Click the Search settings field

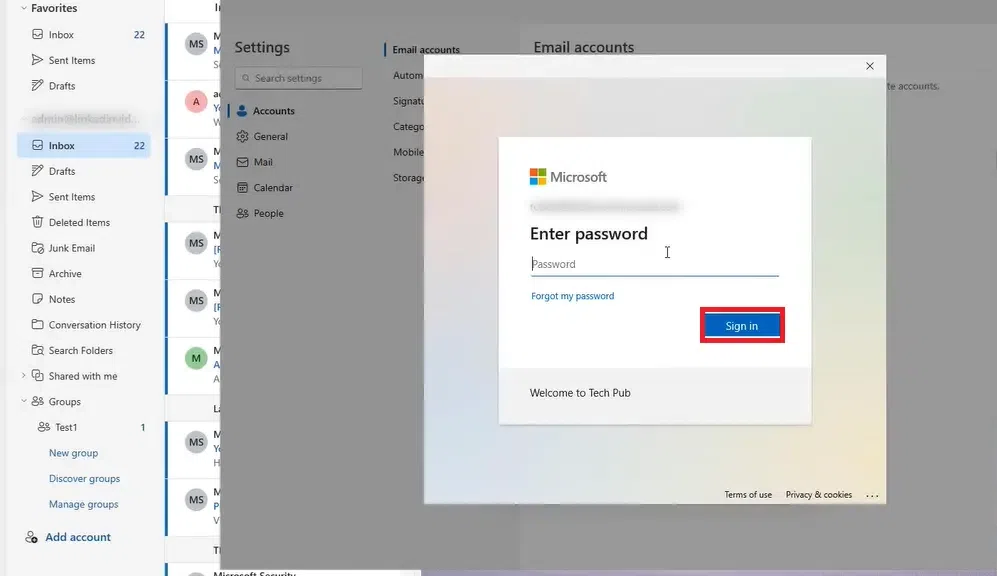(x=298, y=78)
